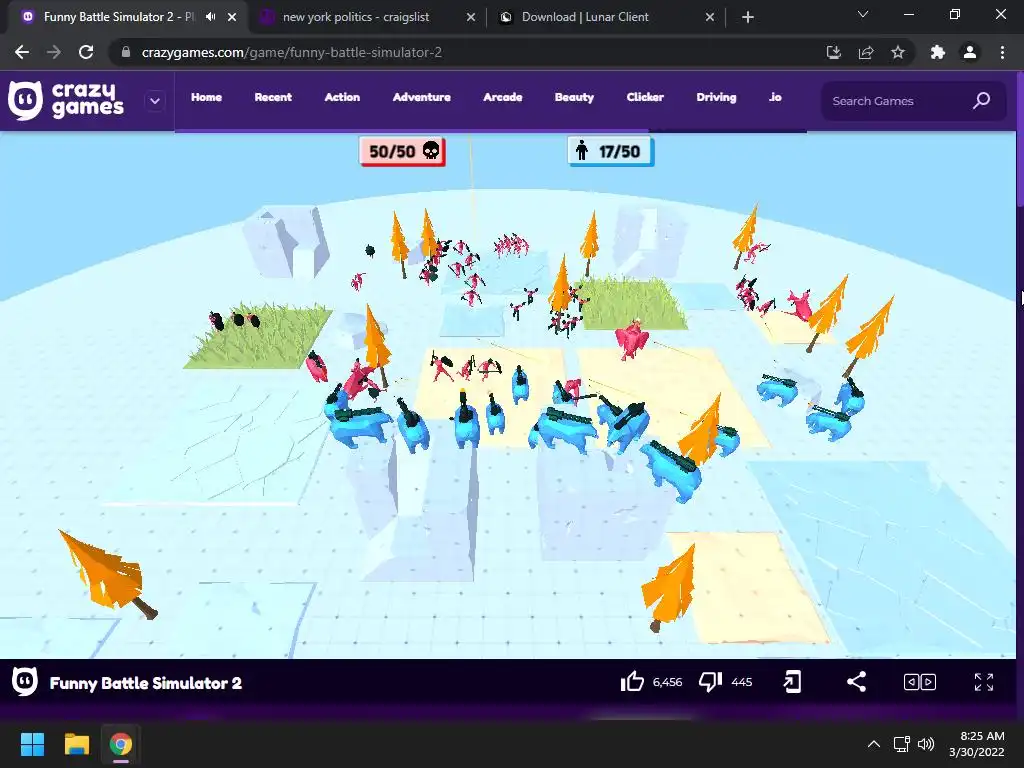Click the add-to-home-screen icon in game bar

pyautogui.click(x=792, y=682)
